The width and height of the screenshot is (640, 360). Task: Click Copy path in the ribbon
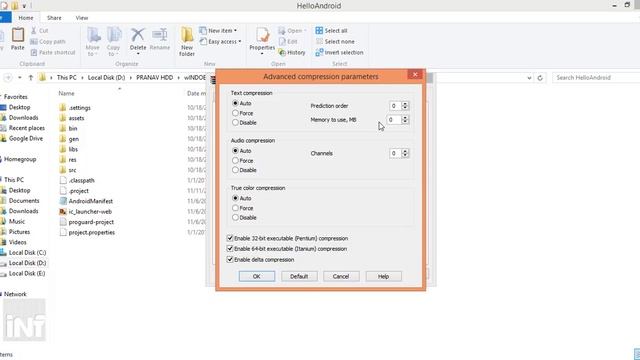click(48, 42)
